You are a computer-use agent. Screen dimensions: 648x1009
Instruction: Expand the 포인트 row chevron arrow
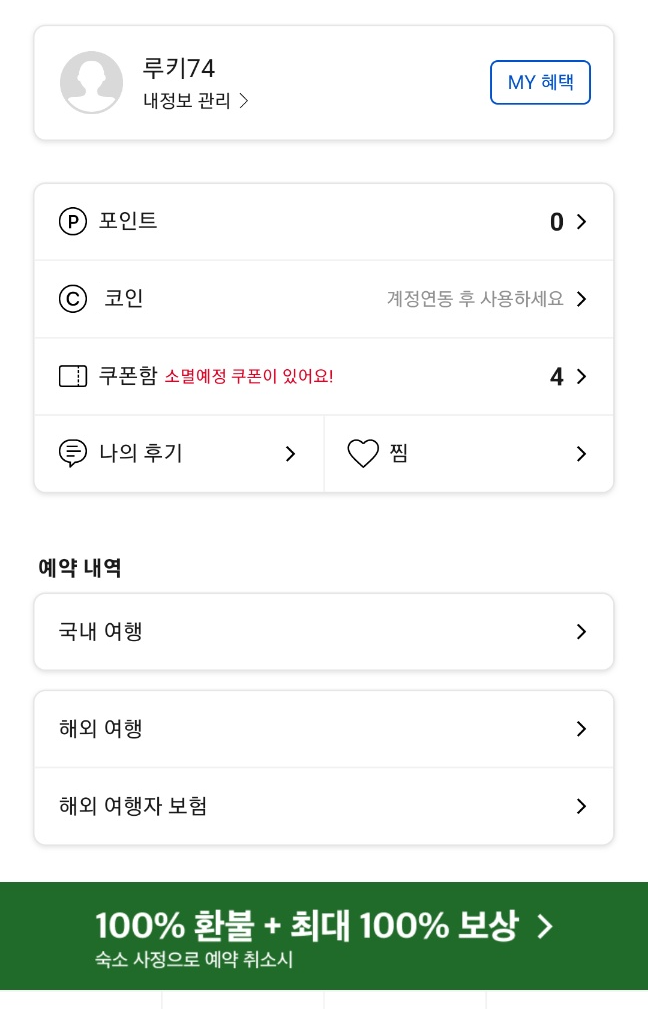click(581, 222)
